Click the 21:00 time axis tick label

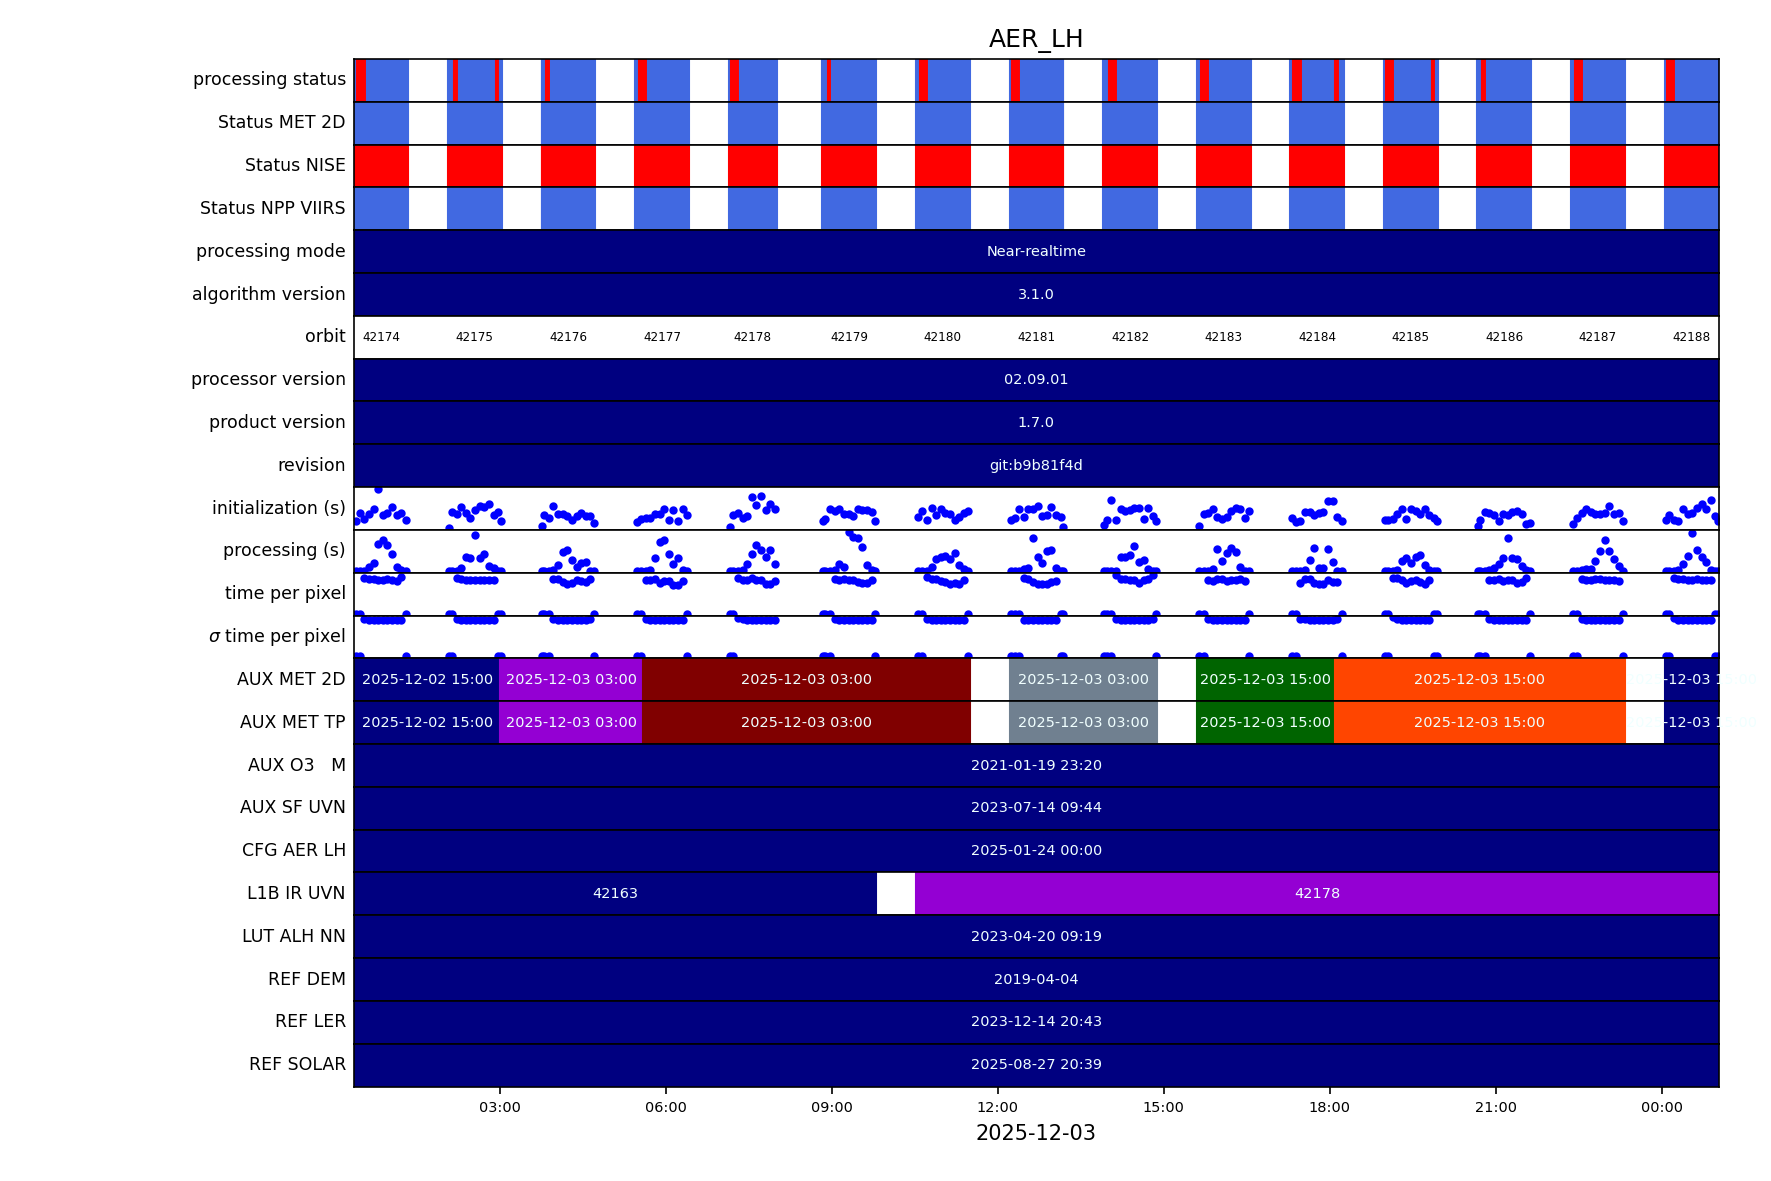click(1495, 1107)
